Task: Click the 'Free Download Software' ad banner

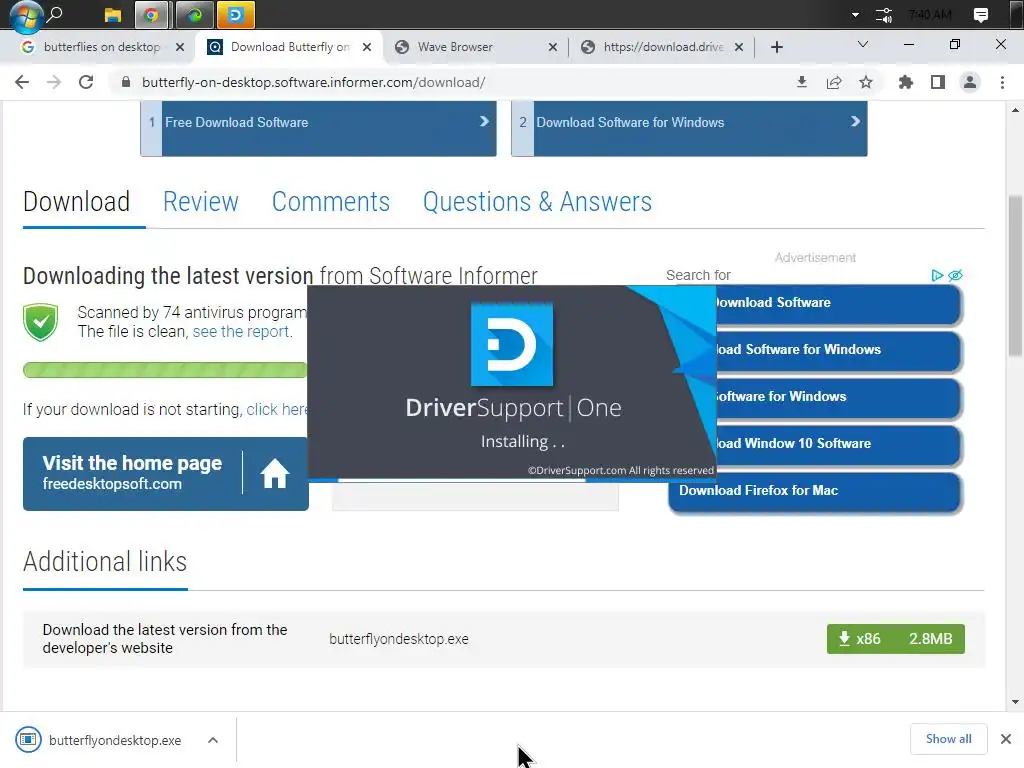Action: tap(319, 128)
